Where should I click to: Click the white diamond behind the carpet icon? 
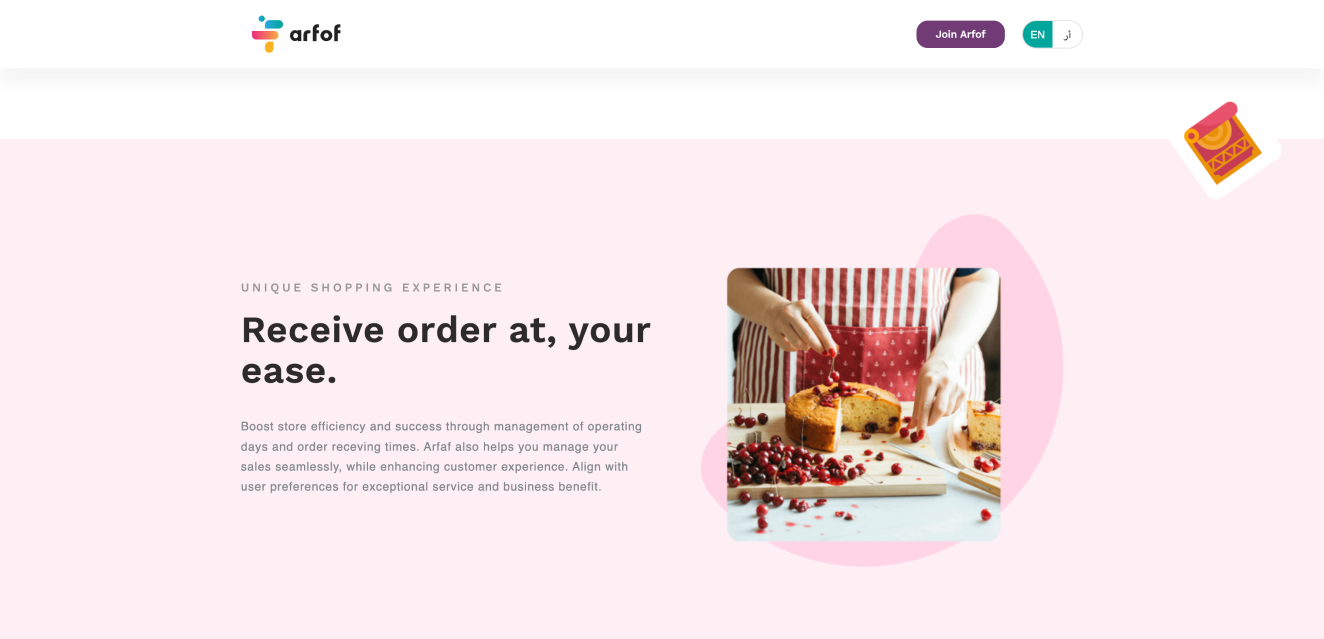coord(1226,150)
